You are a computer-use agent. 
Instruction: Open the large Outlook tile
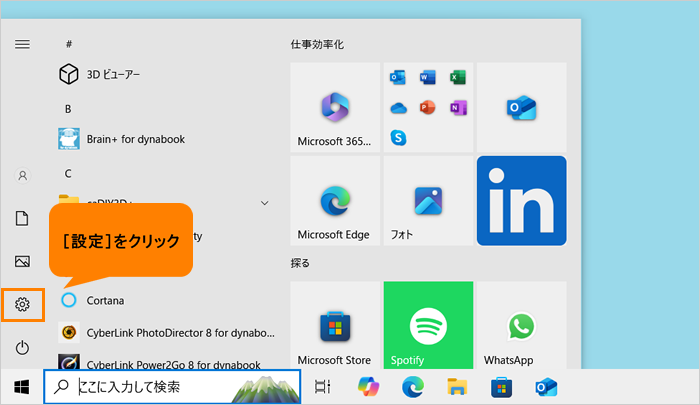pyautogui.click(x=521, y=107)
